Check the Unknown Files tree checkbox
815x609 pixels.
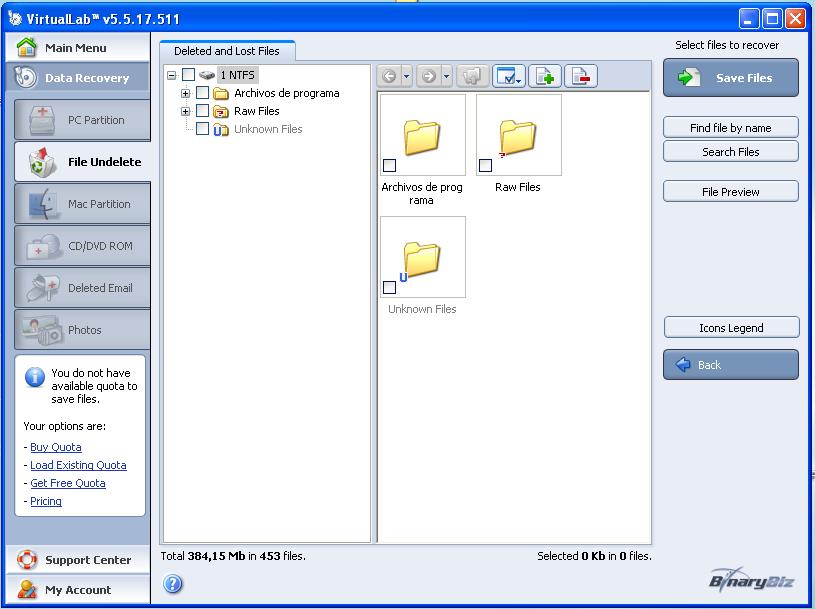203,128
